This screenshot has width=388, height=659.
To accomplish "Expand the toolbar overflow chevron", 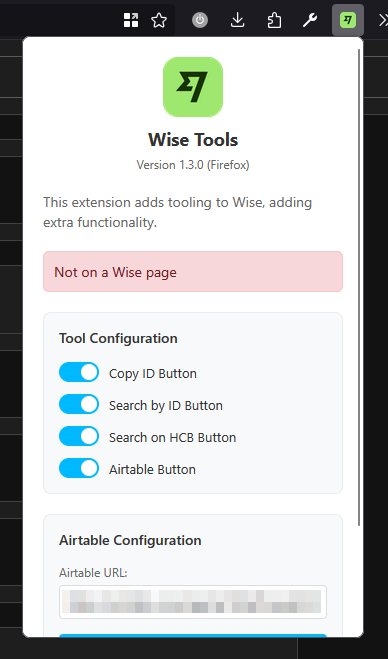I will (383, 20).
